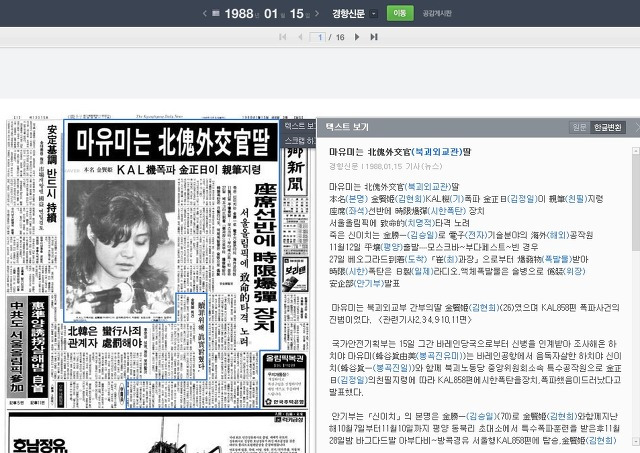The image size is (640, 453).
Task: Click the (전자) hanja reading link
Action: coord(476,235)
